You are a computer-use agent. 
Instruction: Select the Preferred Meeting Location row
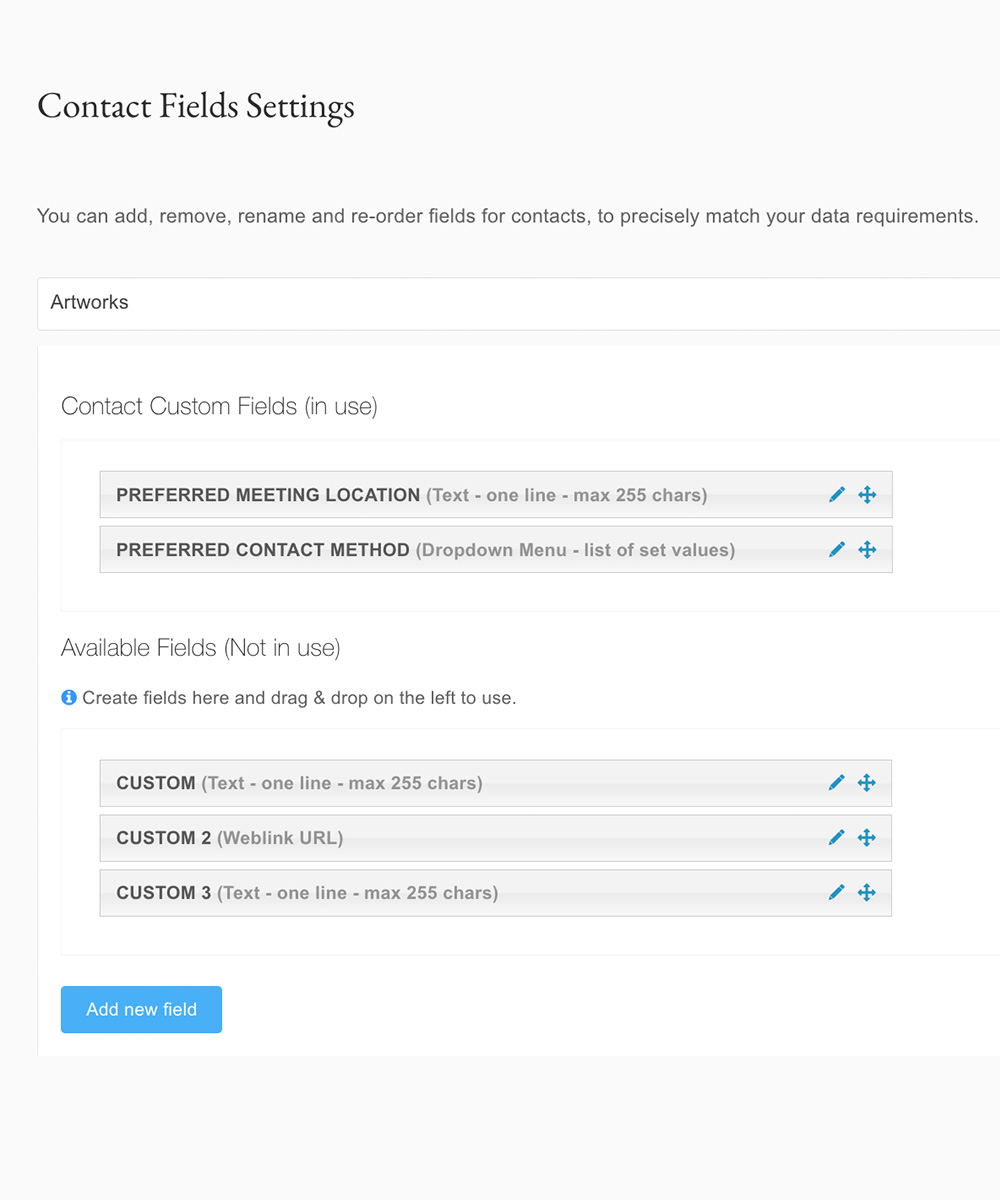(x=496, y=494)
